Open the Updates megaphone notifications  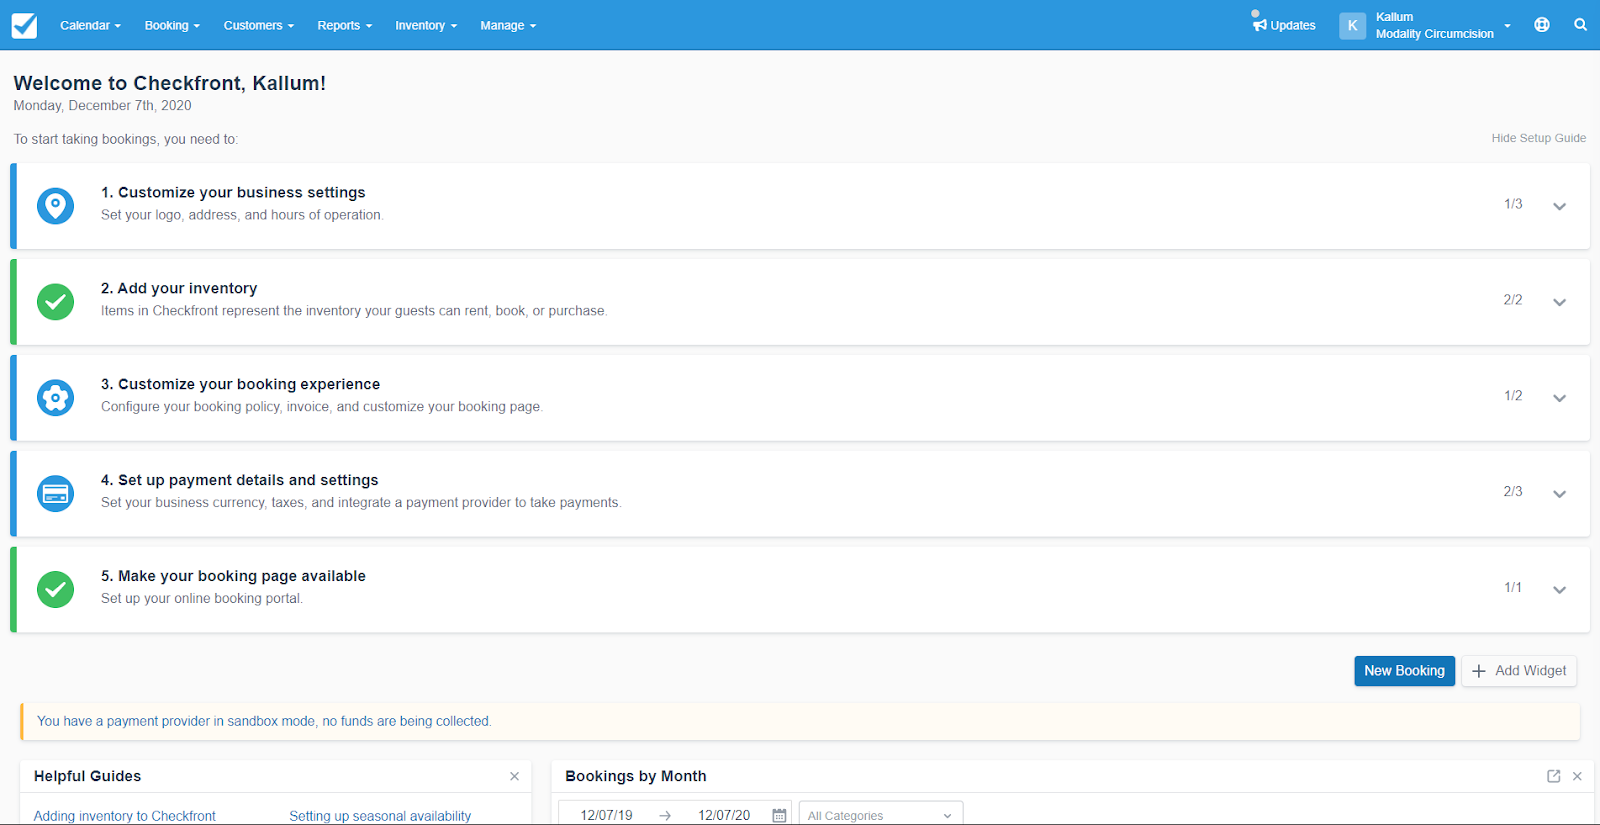click(x=1284, y=24)
